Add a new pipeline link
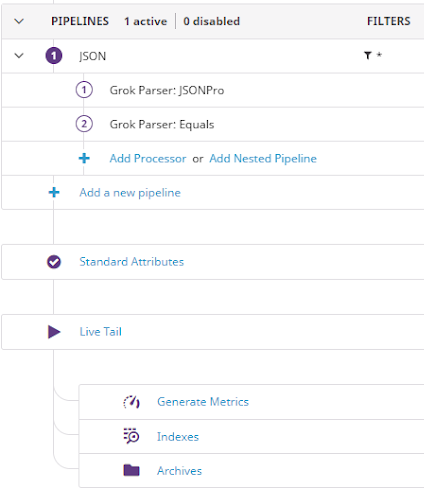This screenshot has width=424, height=489. click(130, 193)
